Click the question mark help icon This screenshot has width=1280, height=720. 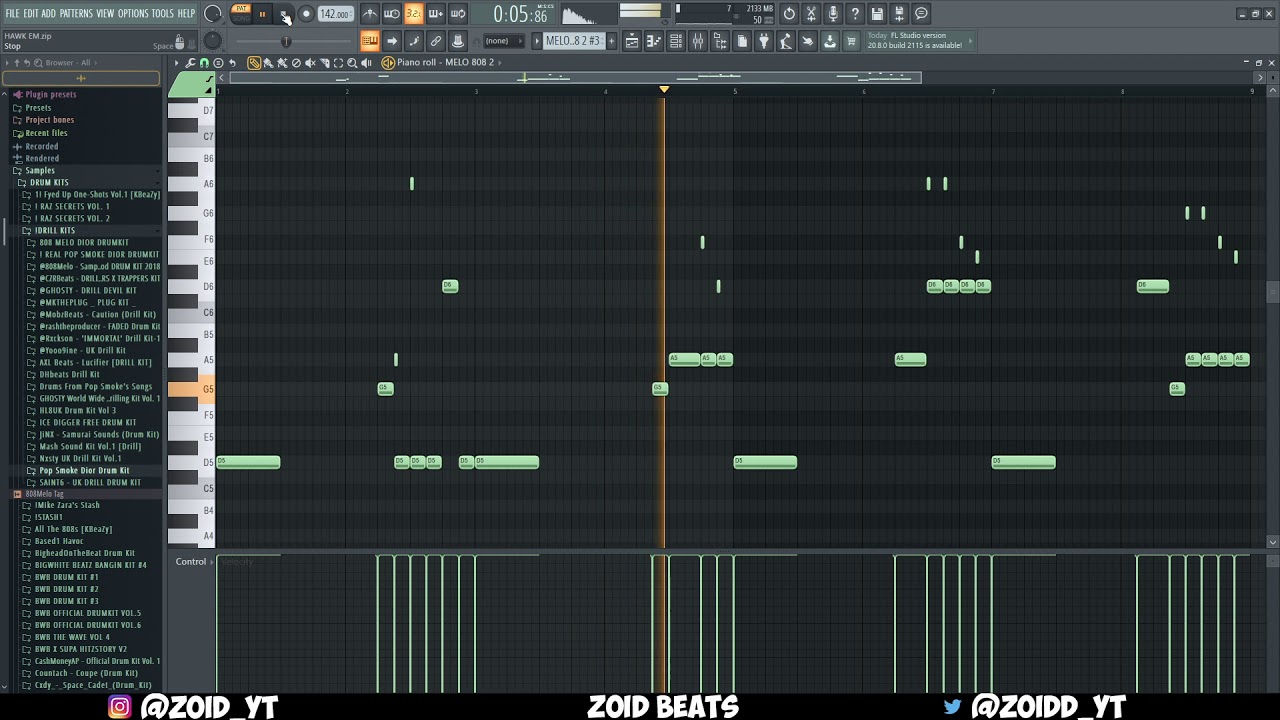point(855,14)
